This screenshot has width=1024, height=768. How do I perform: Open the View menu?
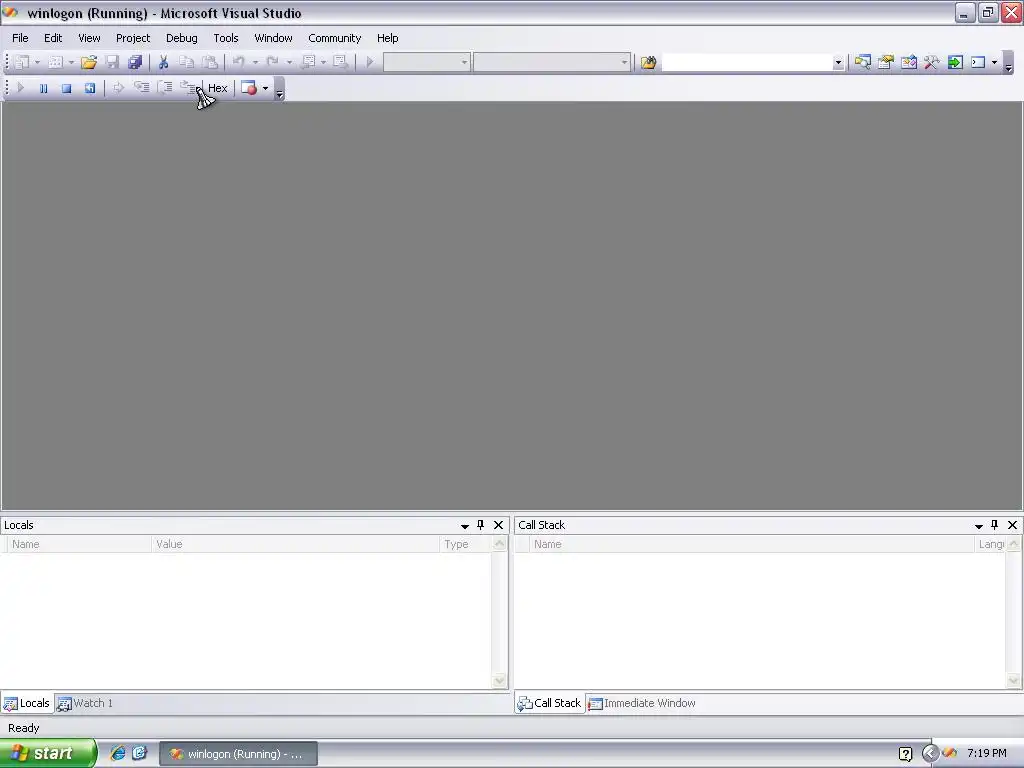click(x=89, y=38)
